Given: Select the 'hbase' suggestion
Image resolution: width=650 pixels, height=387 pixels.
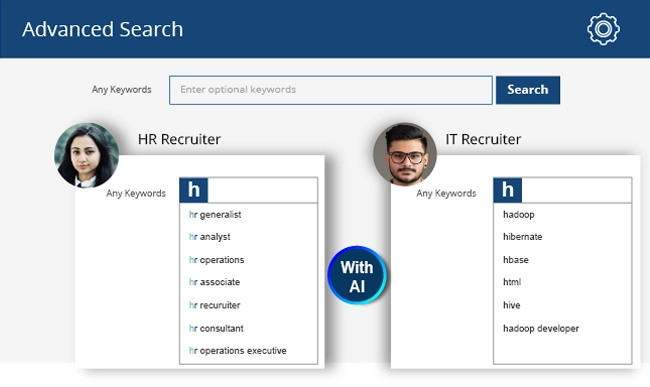Looking at the screenshot, I should [x=516, y=260].
